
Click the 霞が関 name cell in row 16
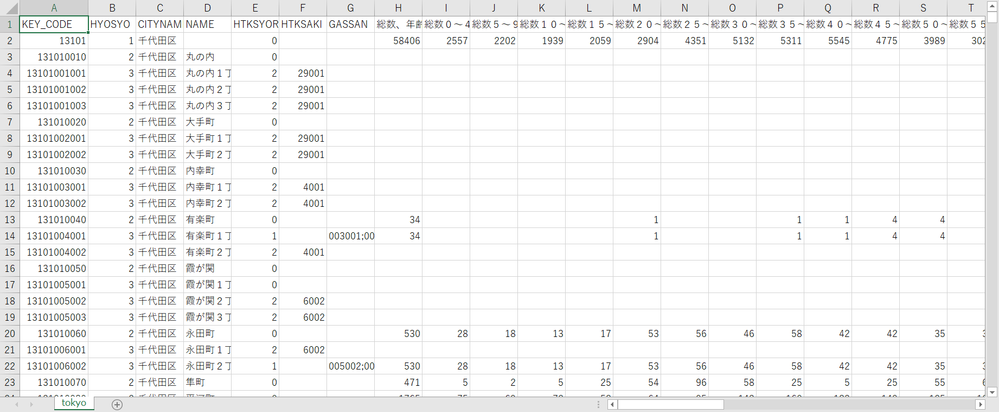[x=208, y=269]
